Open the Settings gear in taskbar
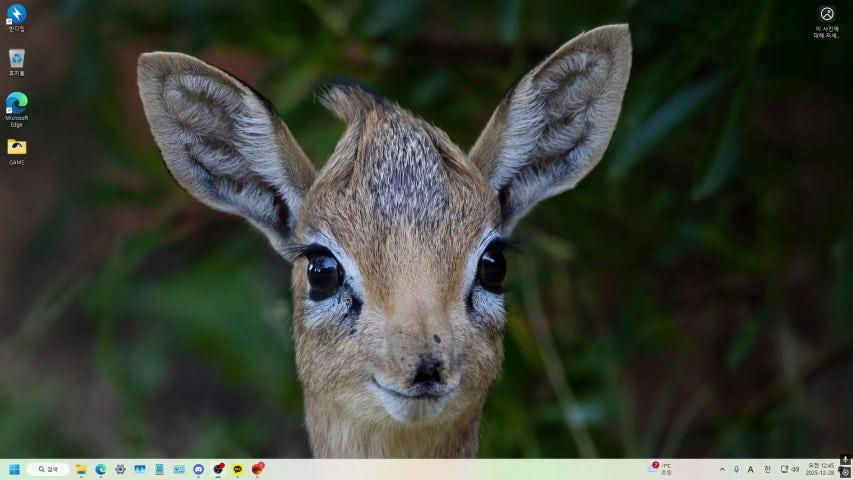This screenshot has height=480, width=853. [x=120, y=469]
